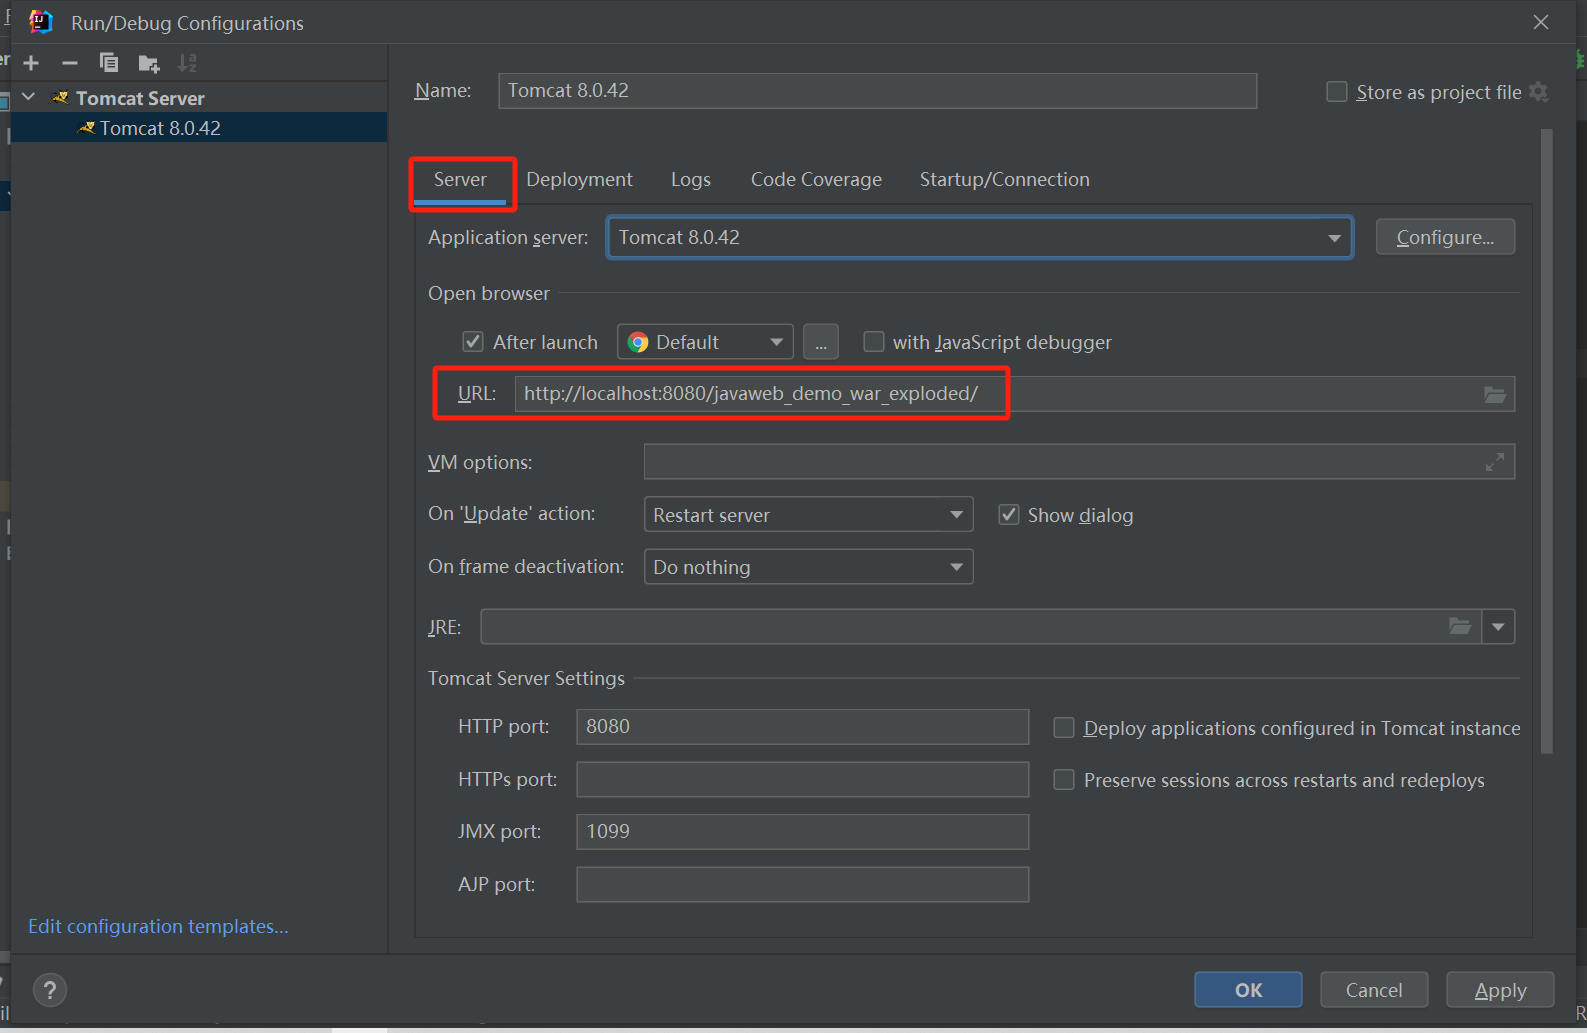
Task: Click Tomcat icon beside Tomcat 8.0.42 item
Action: point(87,128)
